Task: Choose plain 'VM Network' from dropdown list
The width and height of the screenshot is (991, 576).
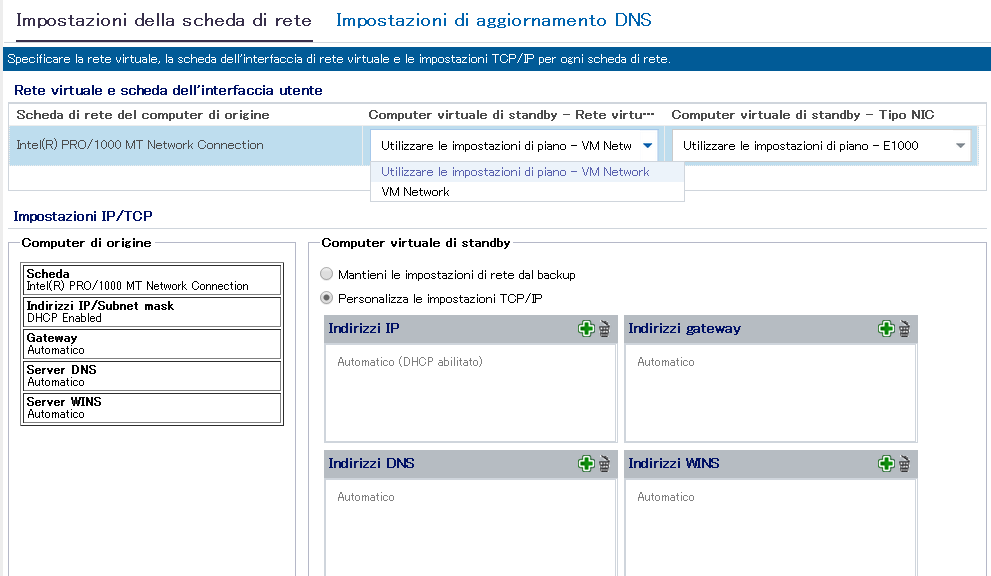Action: (527, 192)
